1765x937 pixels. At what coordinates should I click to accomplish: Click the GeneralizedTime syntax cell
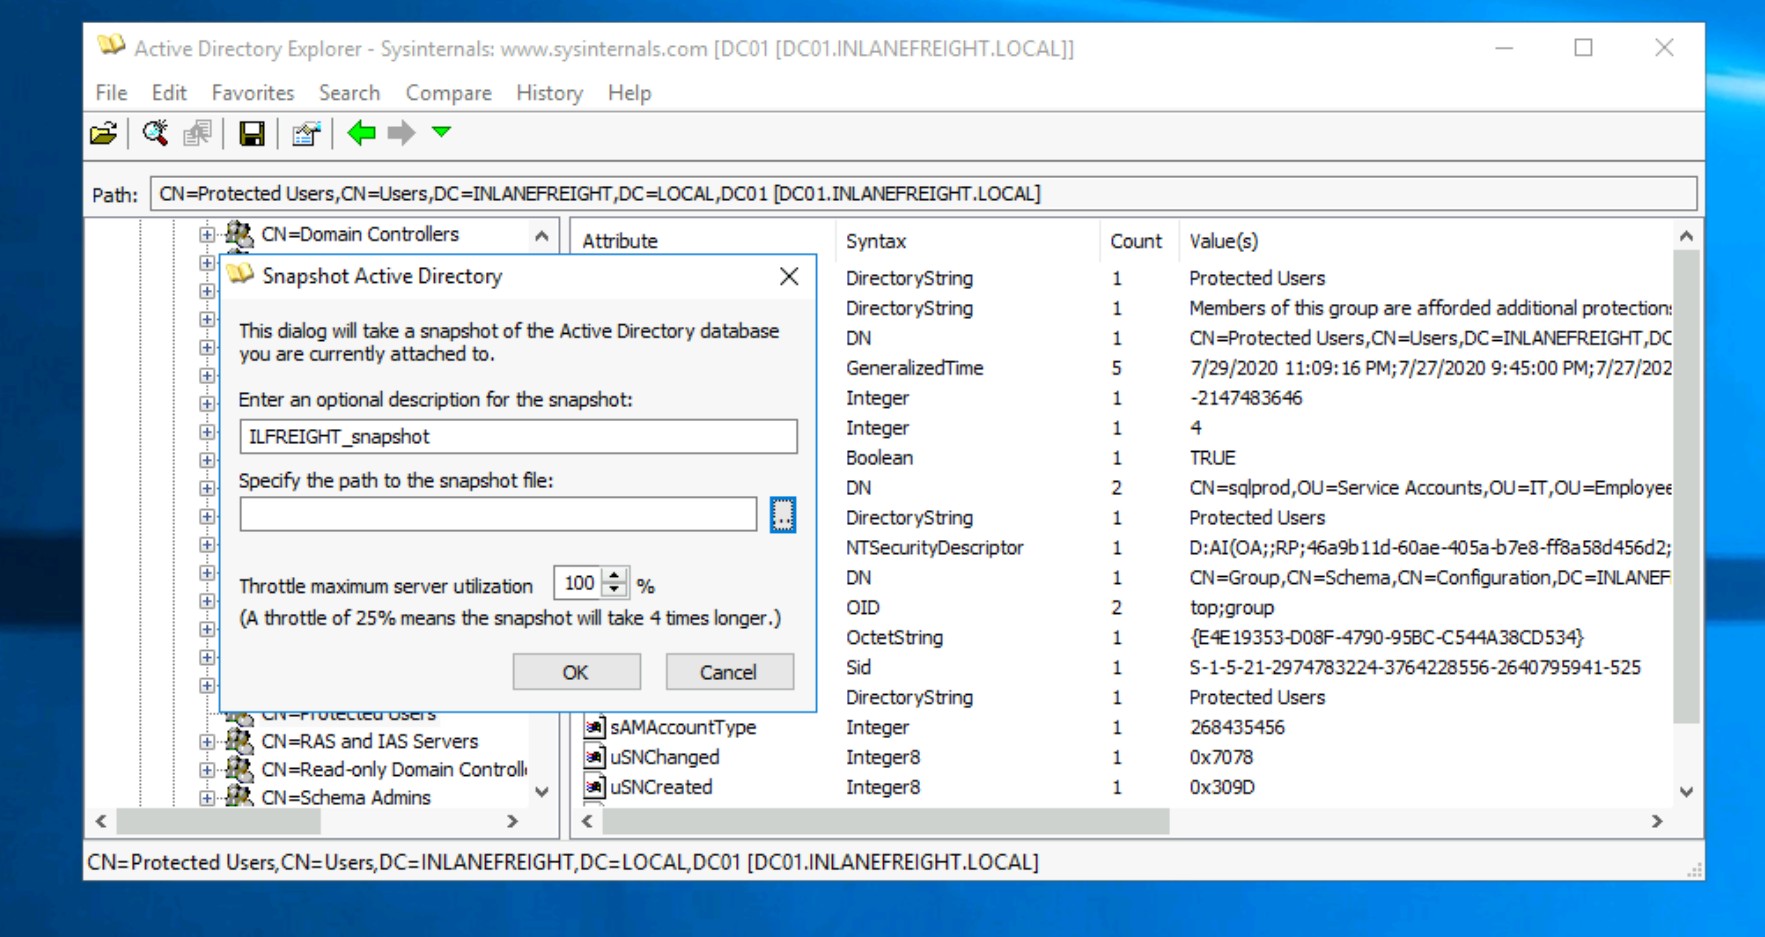(914, 367)
